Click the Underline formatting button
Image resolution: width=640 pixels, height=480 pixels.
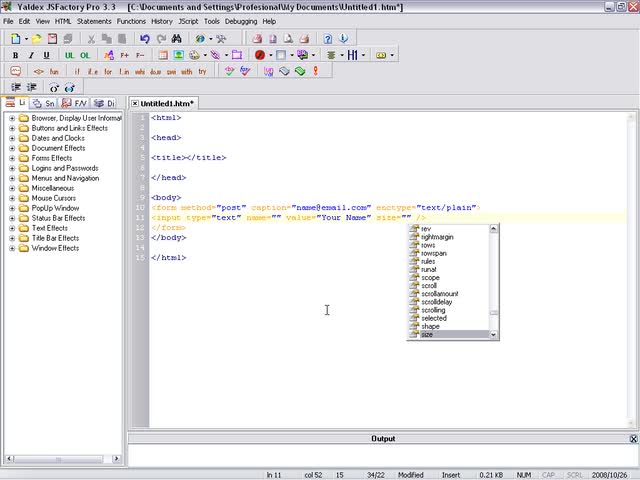pyautogui.click(x=46, y=56)
